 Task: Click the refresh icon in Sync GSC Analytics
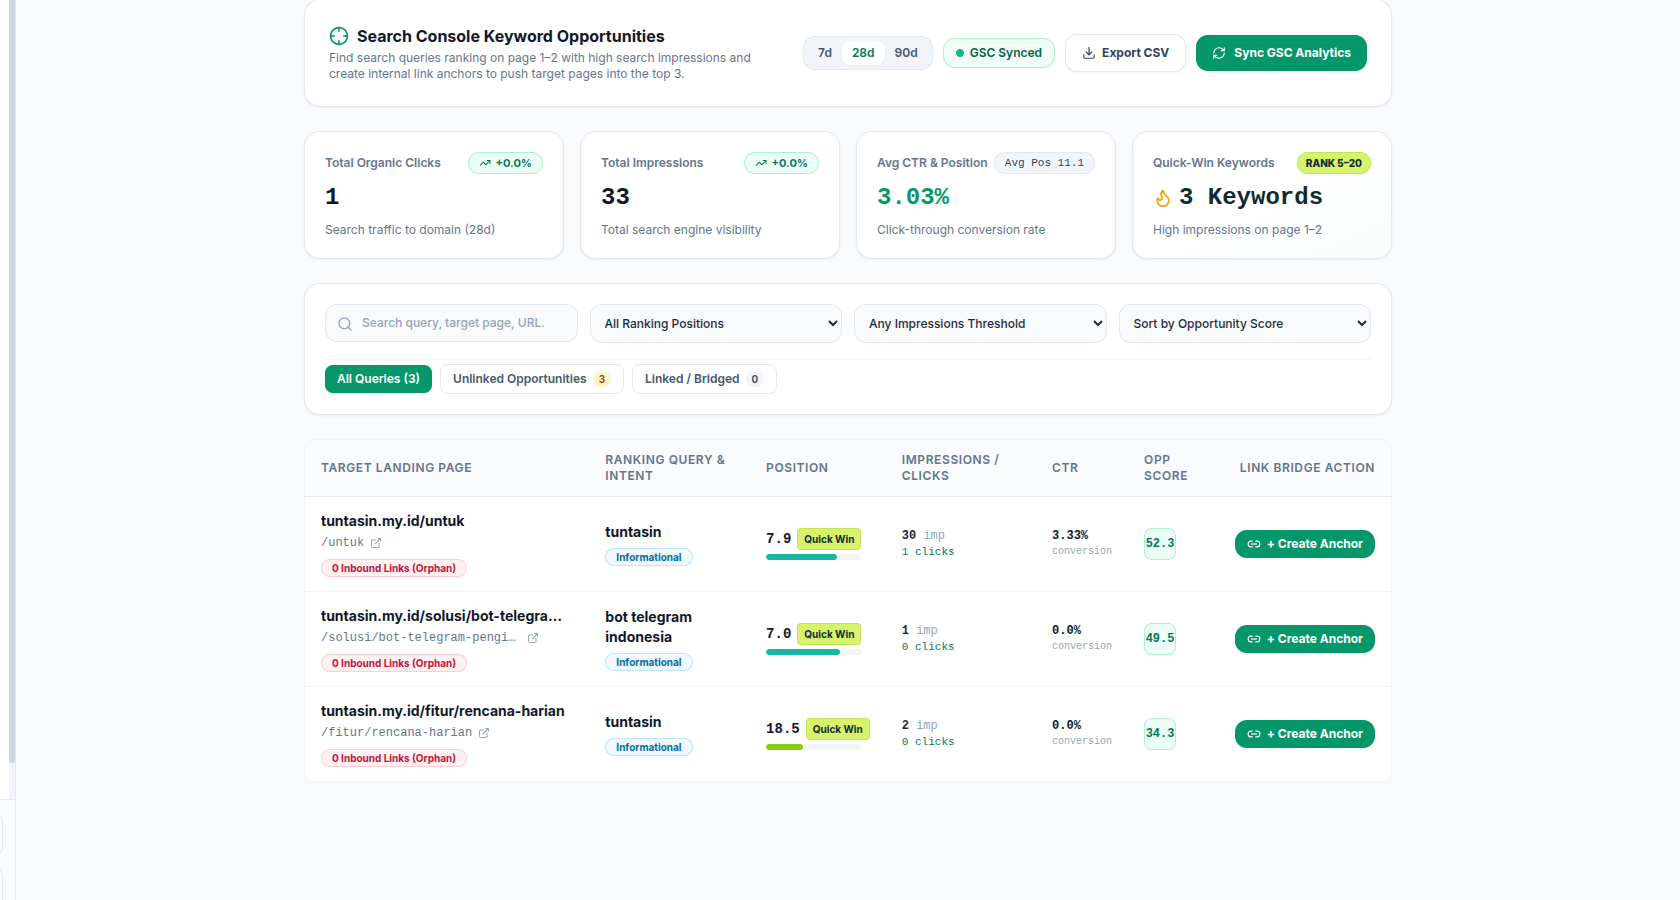(x=1219, y=53)
